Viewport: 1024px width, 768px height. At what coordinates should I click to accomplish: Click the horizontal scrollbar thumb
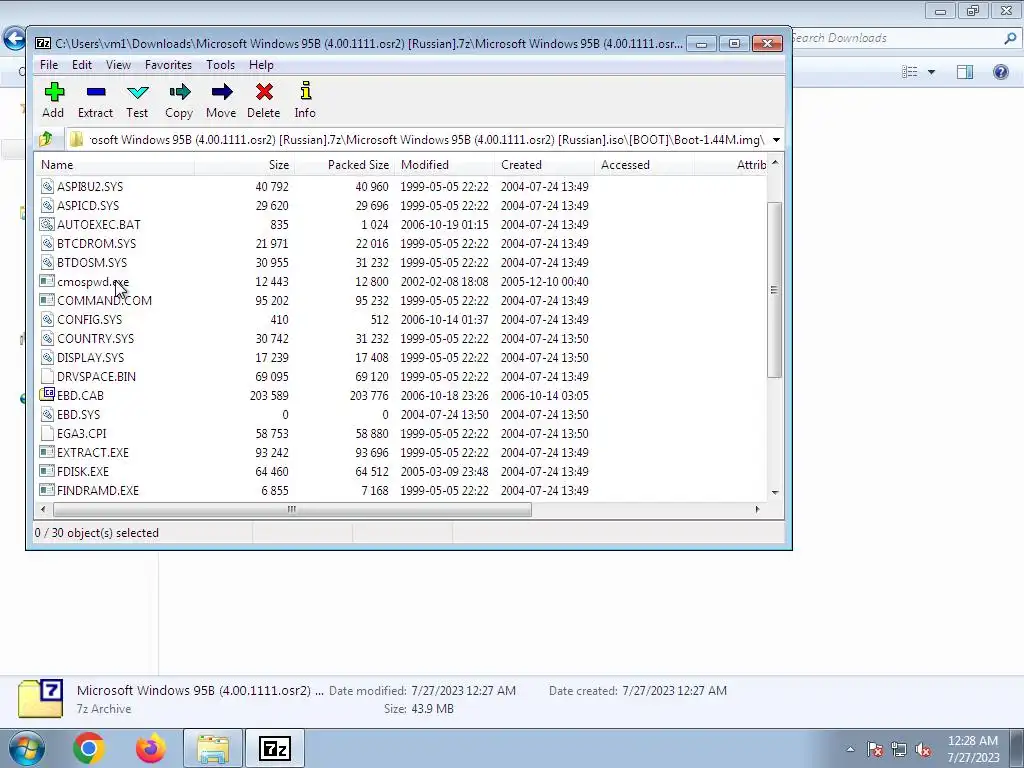click(292, 509)
